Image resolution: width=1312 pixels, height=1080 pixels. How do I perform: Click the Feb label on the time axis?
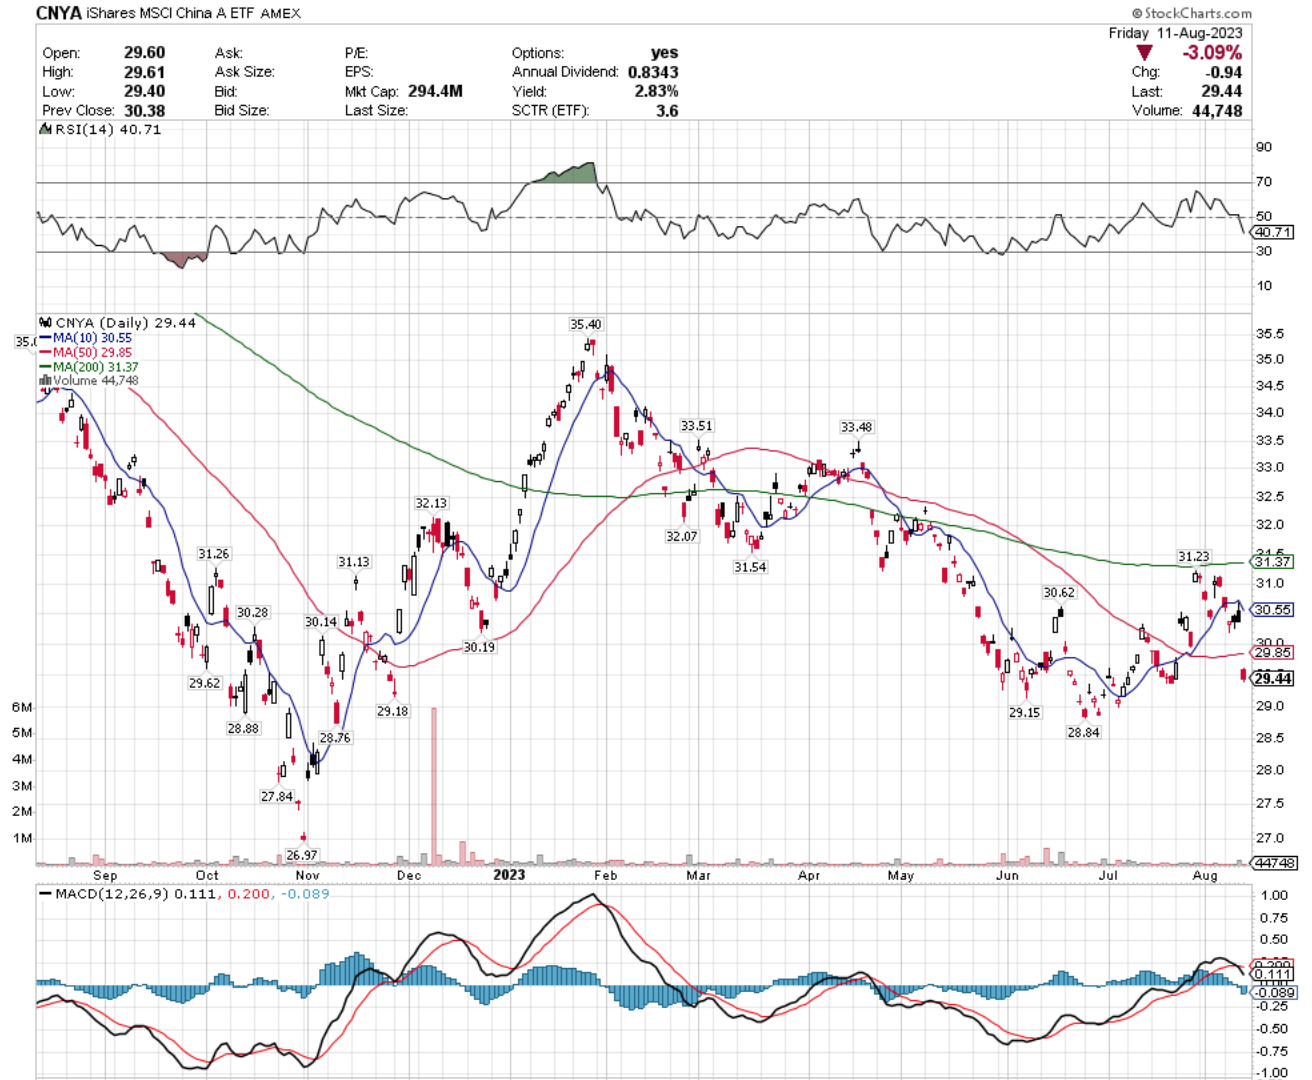coord(605,875)
